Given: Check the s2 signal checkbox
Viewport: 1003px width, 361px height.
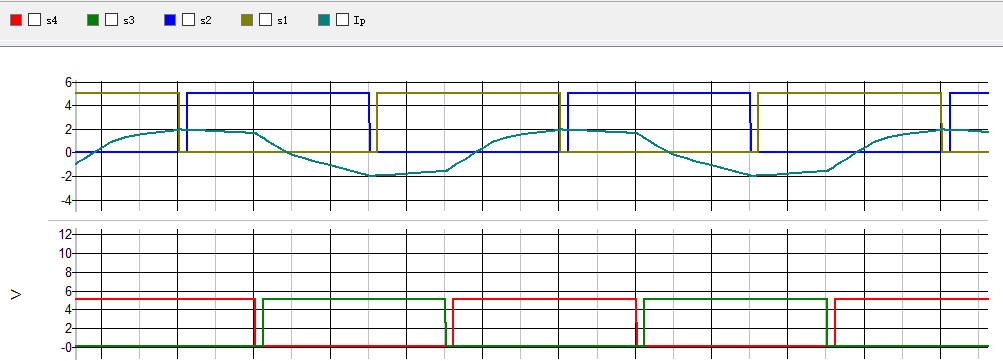Looking at the screenshot, I should point(188,20).
